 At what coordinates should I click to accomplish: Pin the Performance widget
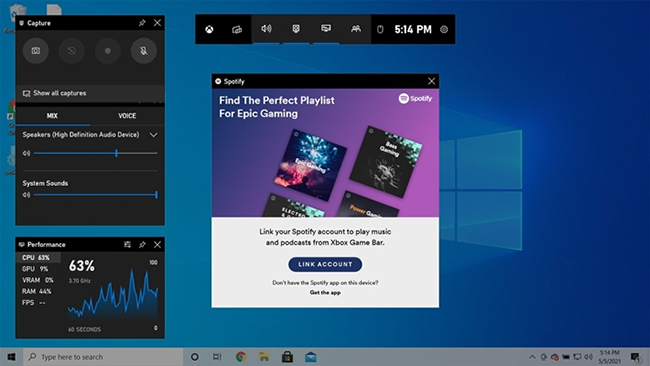point(142,245)
